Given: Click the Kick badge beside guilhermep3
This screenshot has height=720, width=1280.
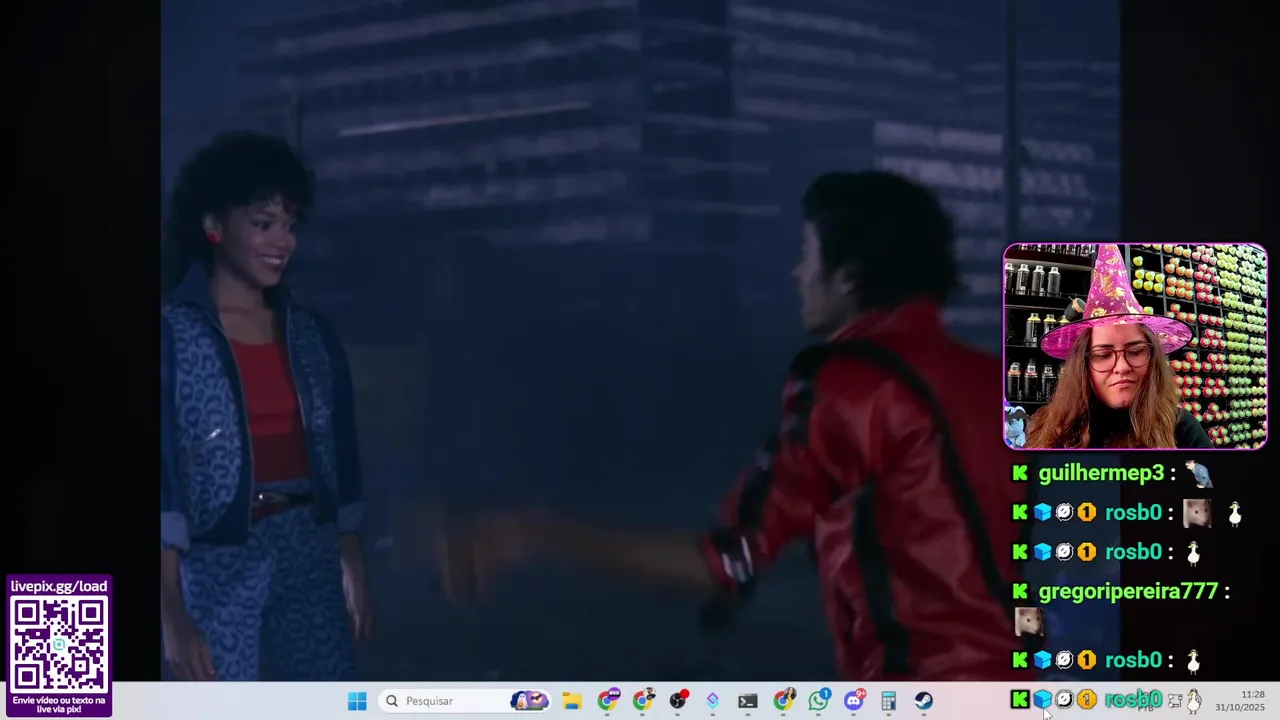Looking at the screenshot, I should pyautogui.click(x=1020, y=473).
